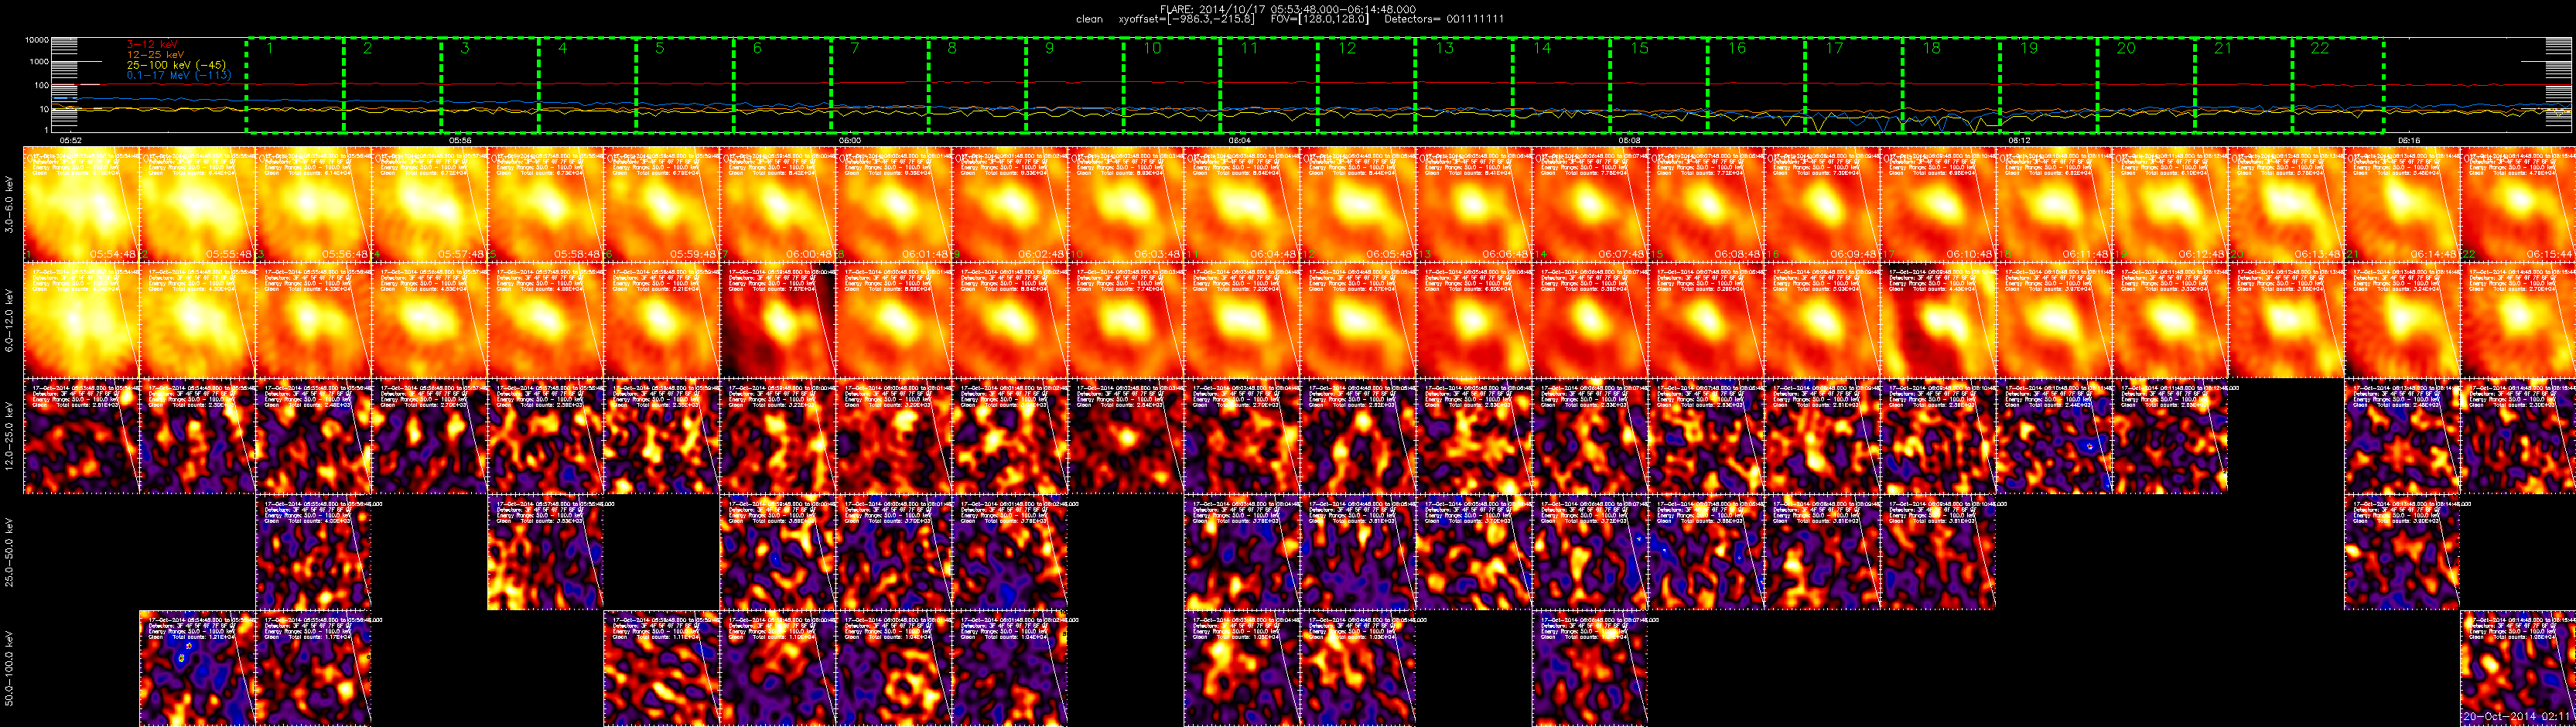This screenshot has width=2576, height=727.
Task: Select time interval box 20 in the light curve
Action: [2147, 86]
